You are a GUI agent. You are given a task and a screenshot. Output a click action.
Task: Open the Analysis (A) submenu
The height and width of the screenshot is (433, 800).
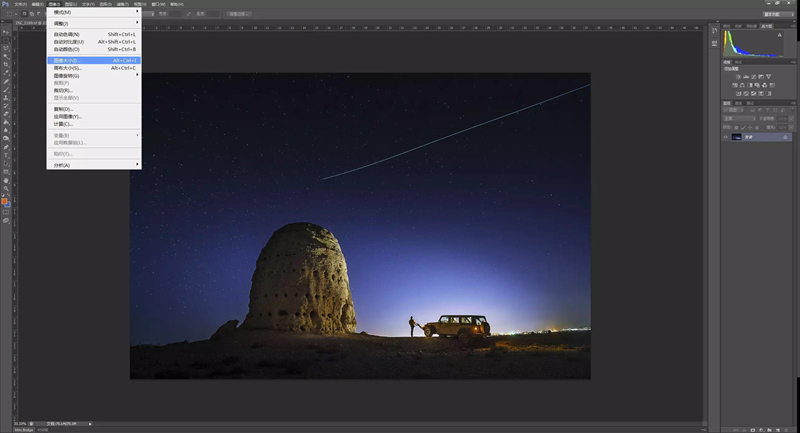tap(94, 165)
